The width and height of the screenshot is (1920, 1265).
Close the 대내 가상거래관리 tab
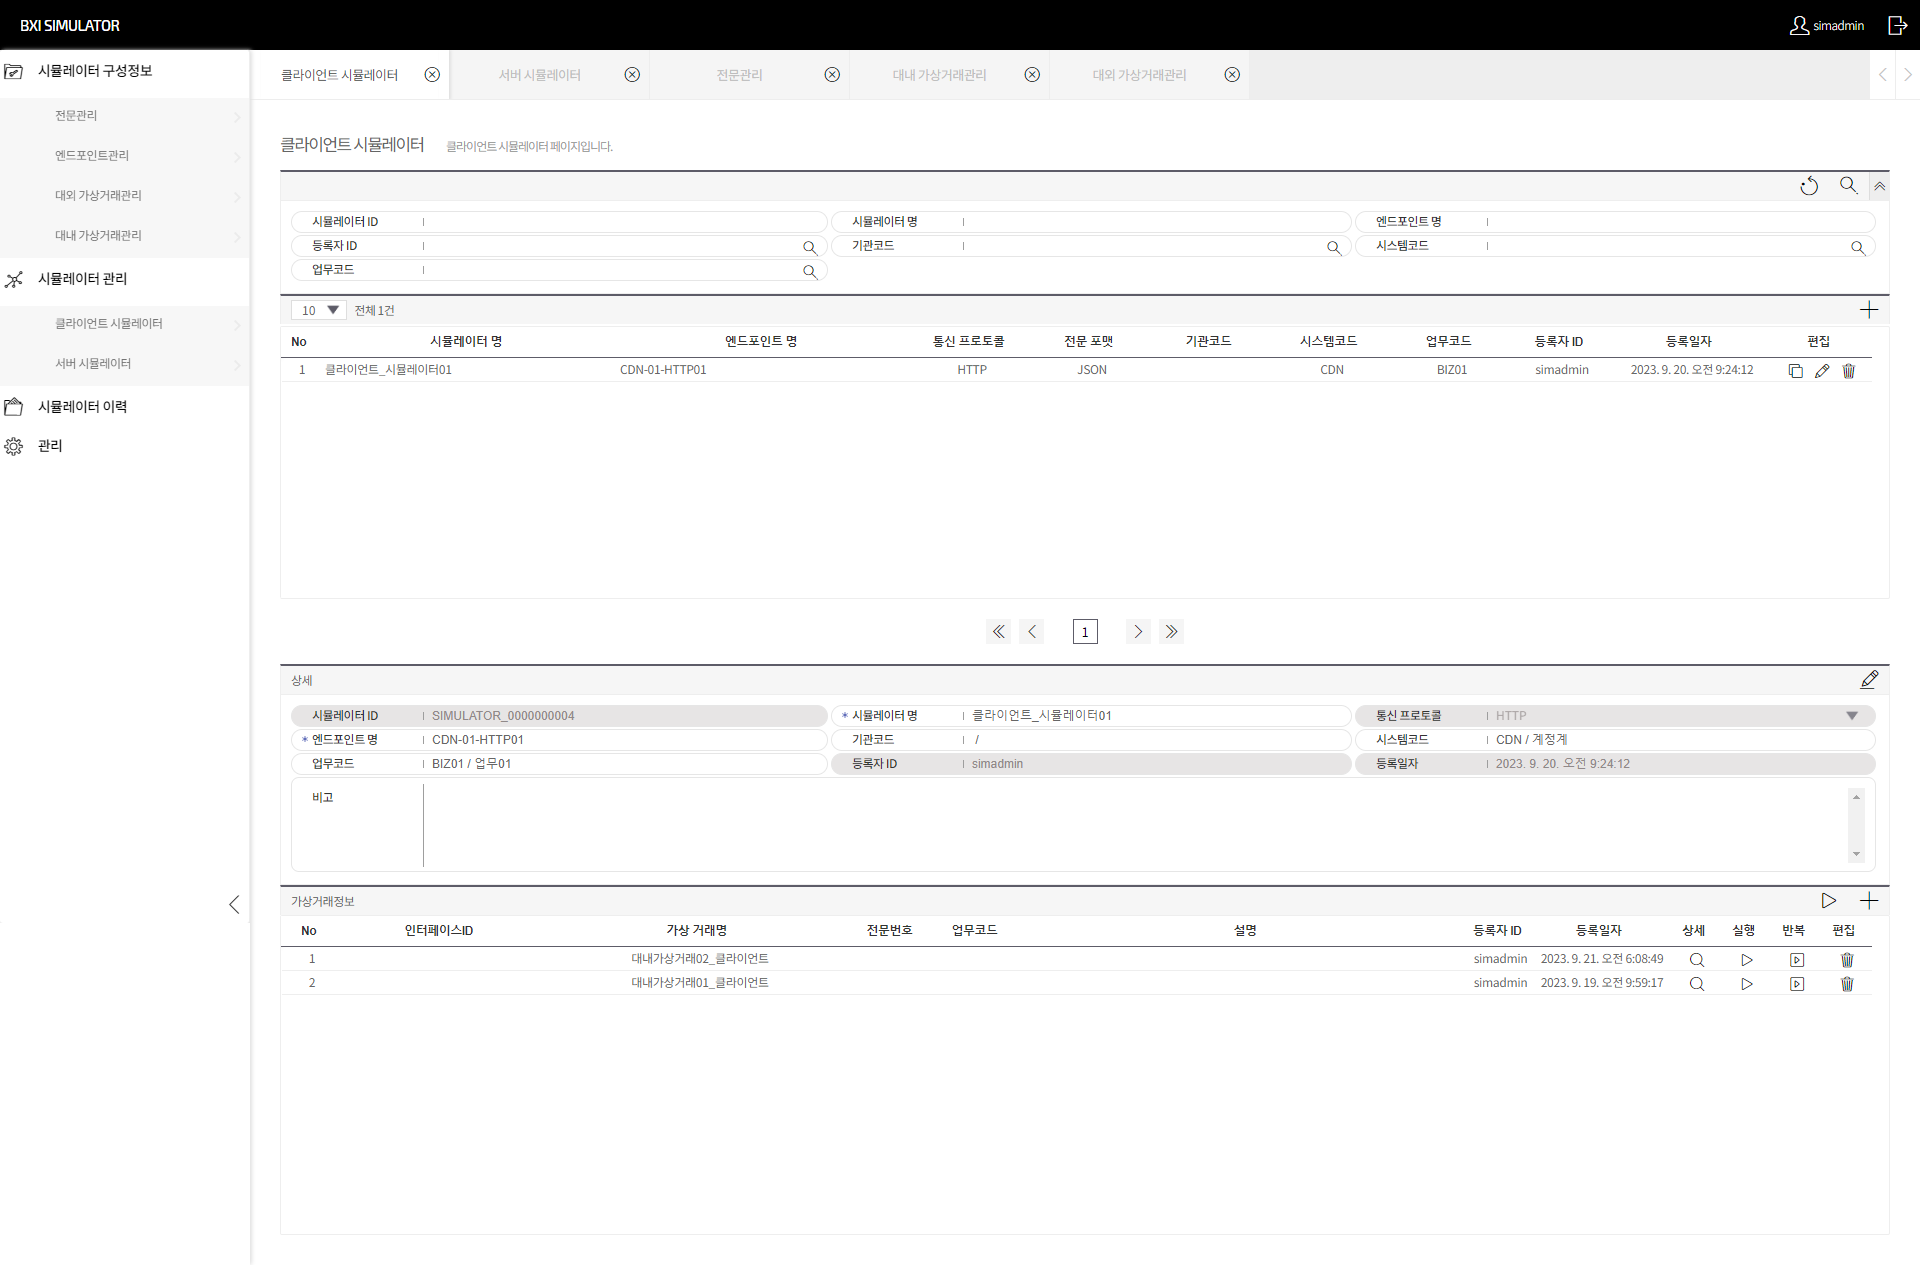1032,75
